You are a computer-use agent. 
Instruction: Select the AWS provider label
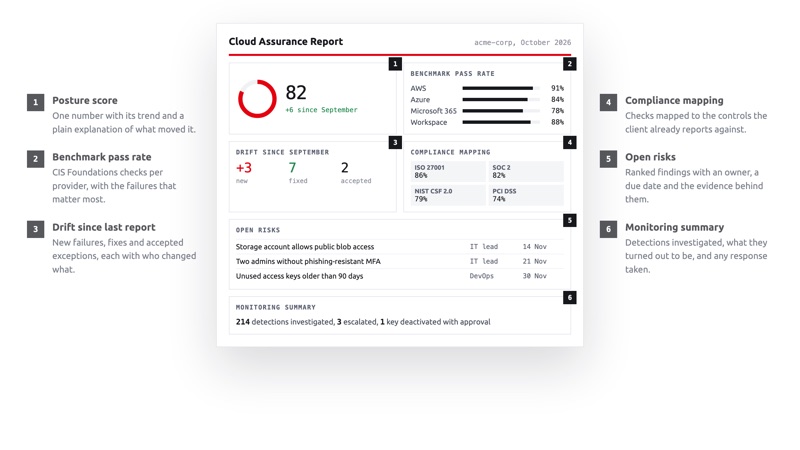point(418,88)
